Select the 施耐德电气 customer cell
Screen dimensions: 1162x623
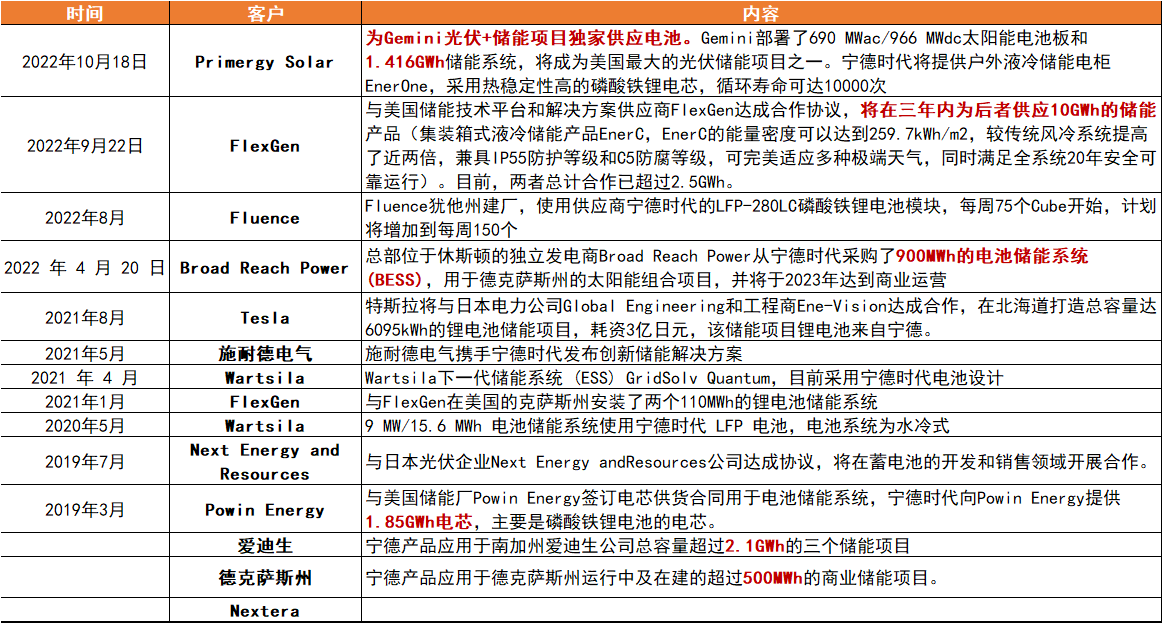coord(265,353)
